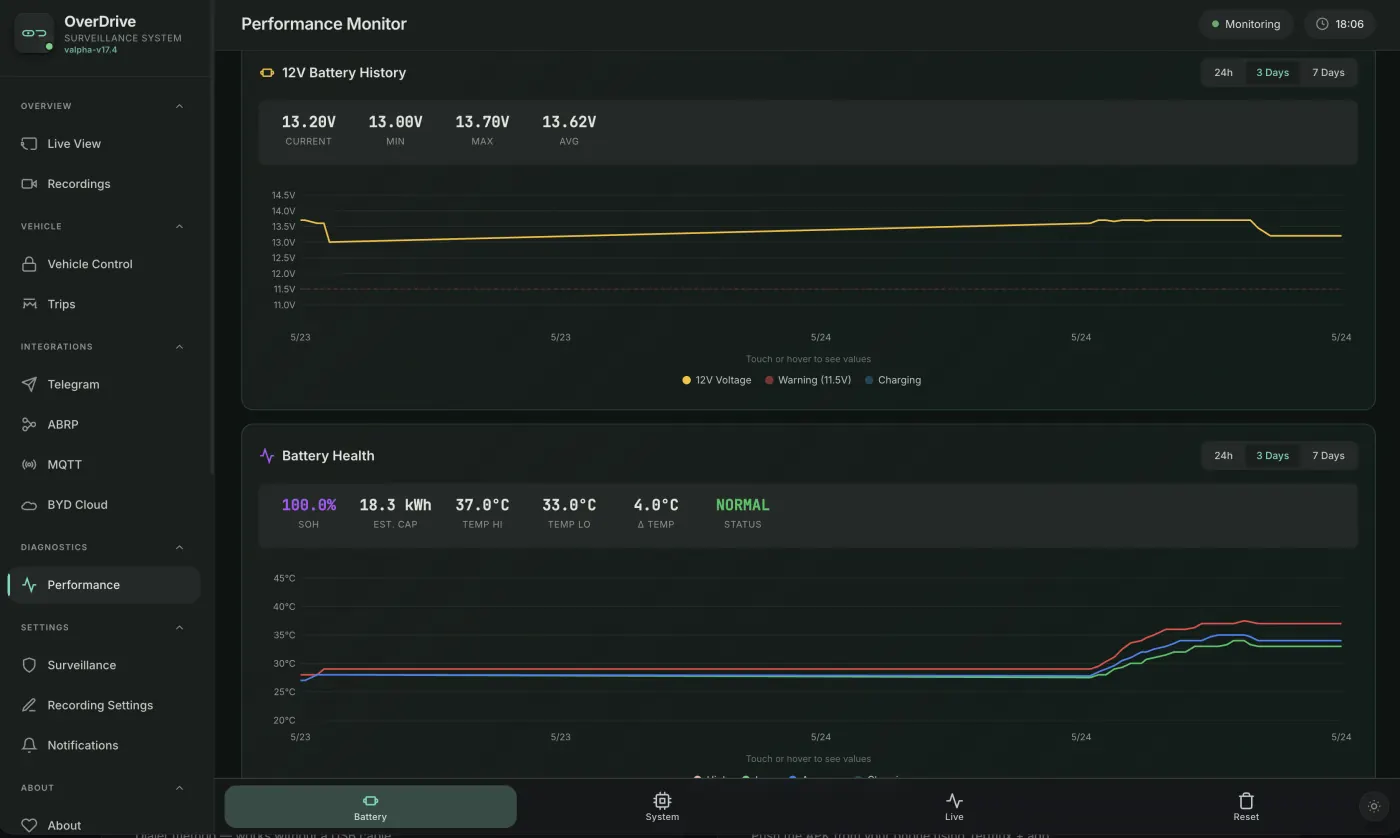Toggle the 12V Voltage legend series
The width and height of the screenshot is (1400, 838).
point(717,380)
